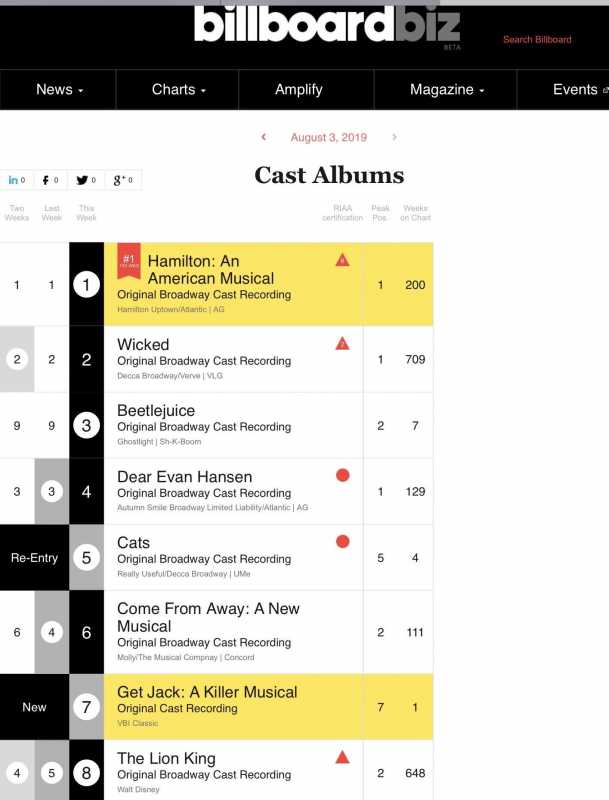Click the Search Billboard link
This screenshot has width=609, height=800.
pos(537,40)
